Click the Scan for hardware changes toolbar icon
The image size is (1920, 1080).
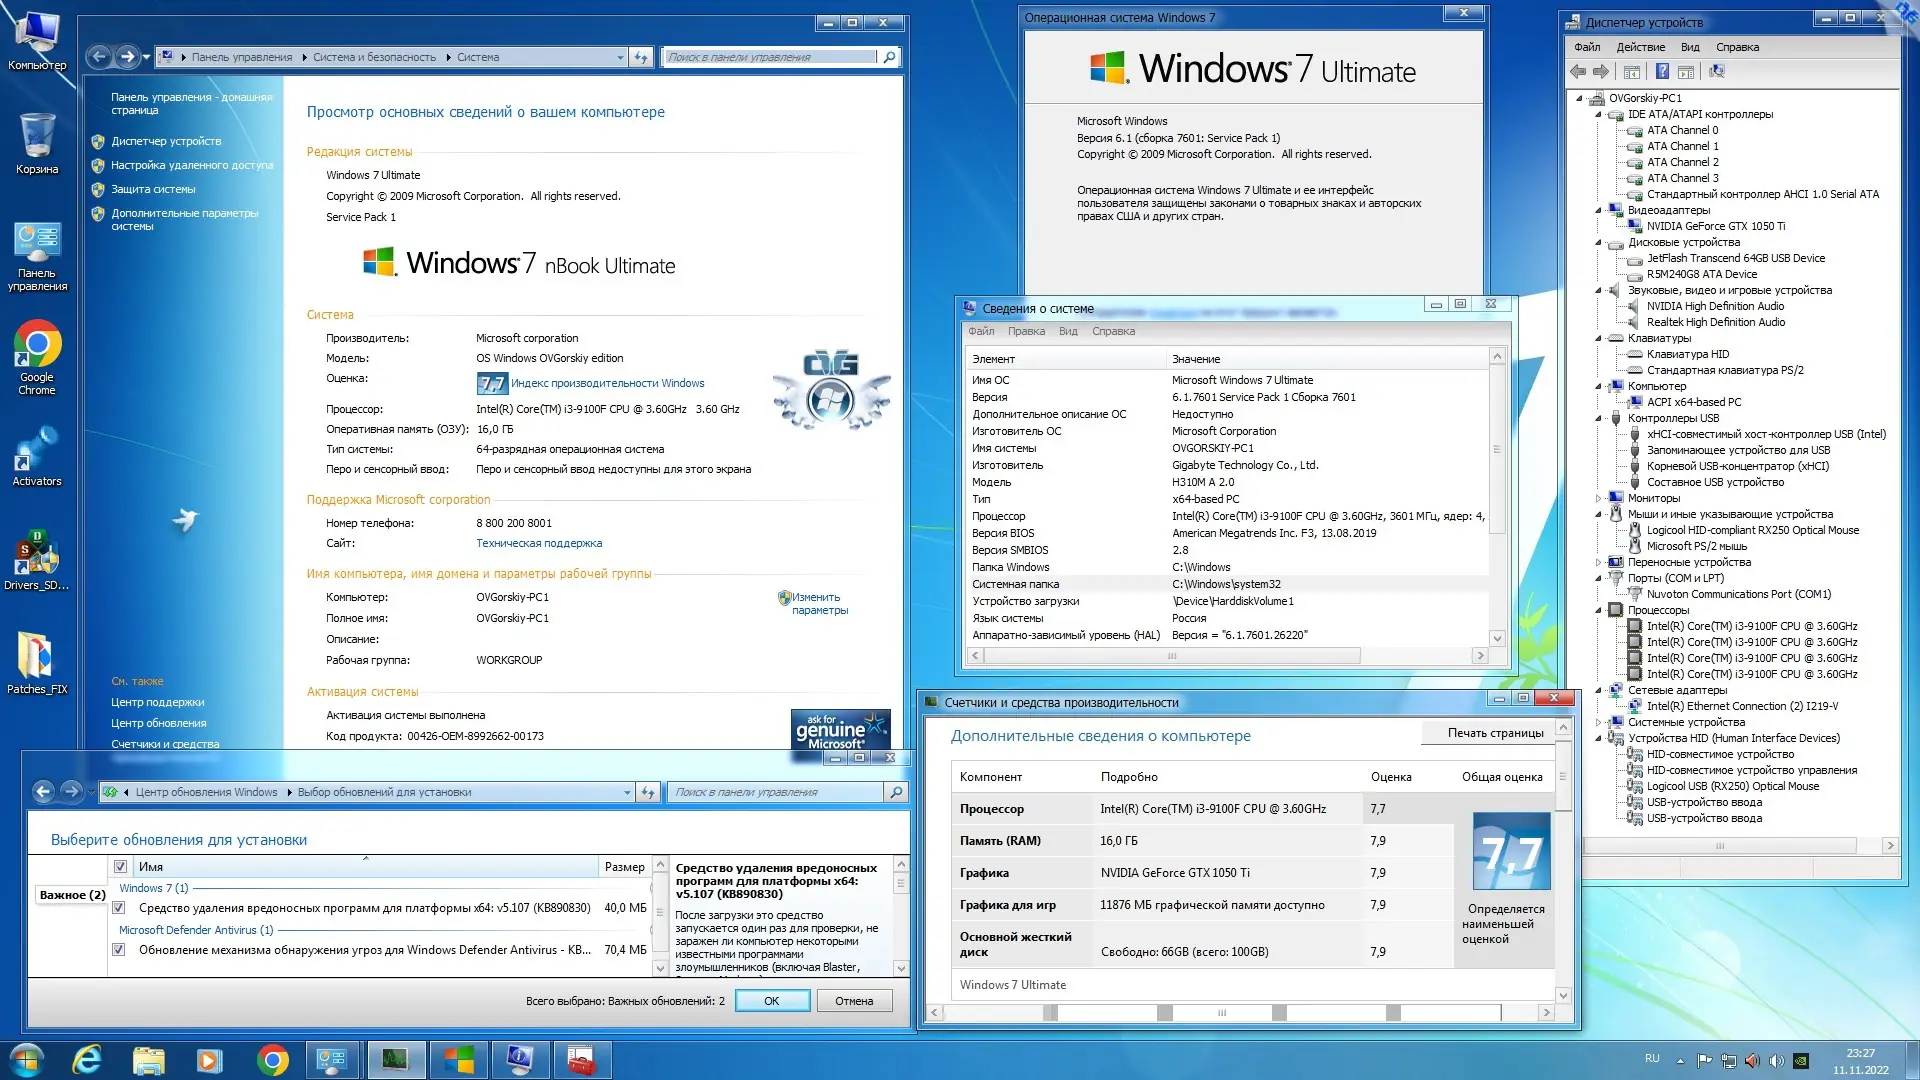coord(1717,71)
